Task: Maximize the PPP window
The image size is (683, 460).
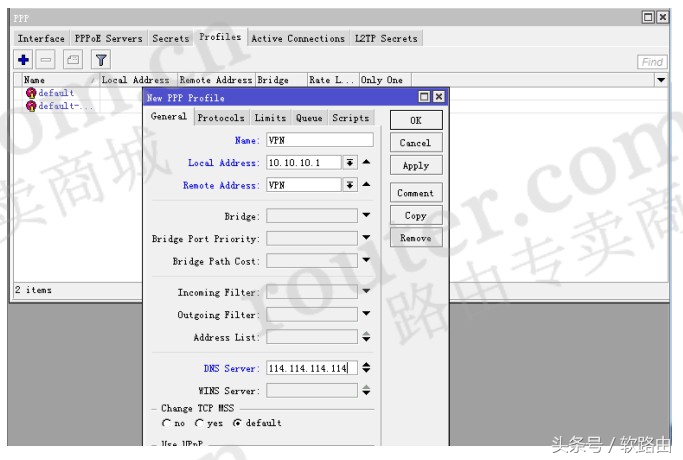Action: tap(648, 17)
